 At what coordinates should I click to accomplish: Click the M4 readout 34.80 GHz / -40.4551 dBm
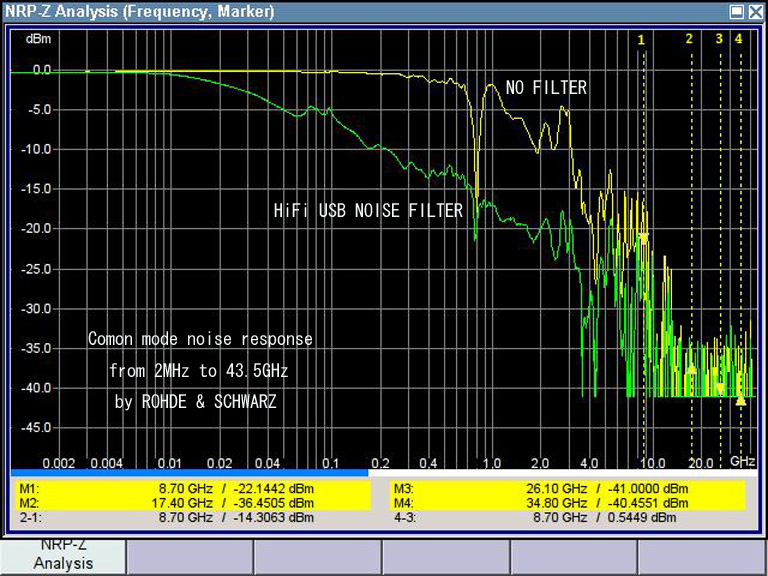click(x=568, y=503)
